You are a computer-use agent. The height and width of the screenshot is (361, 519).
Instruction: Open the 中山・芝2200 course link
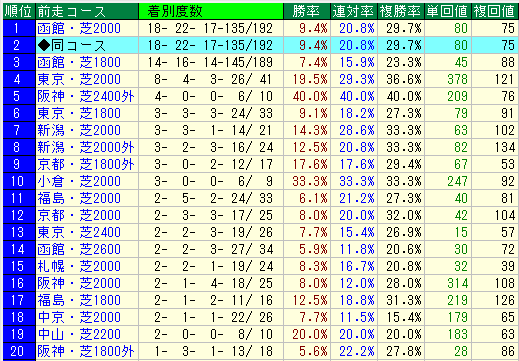click(x=79, y=334)
